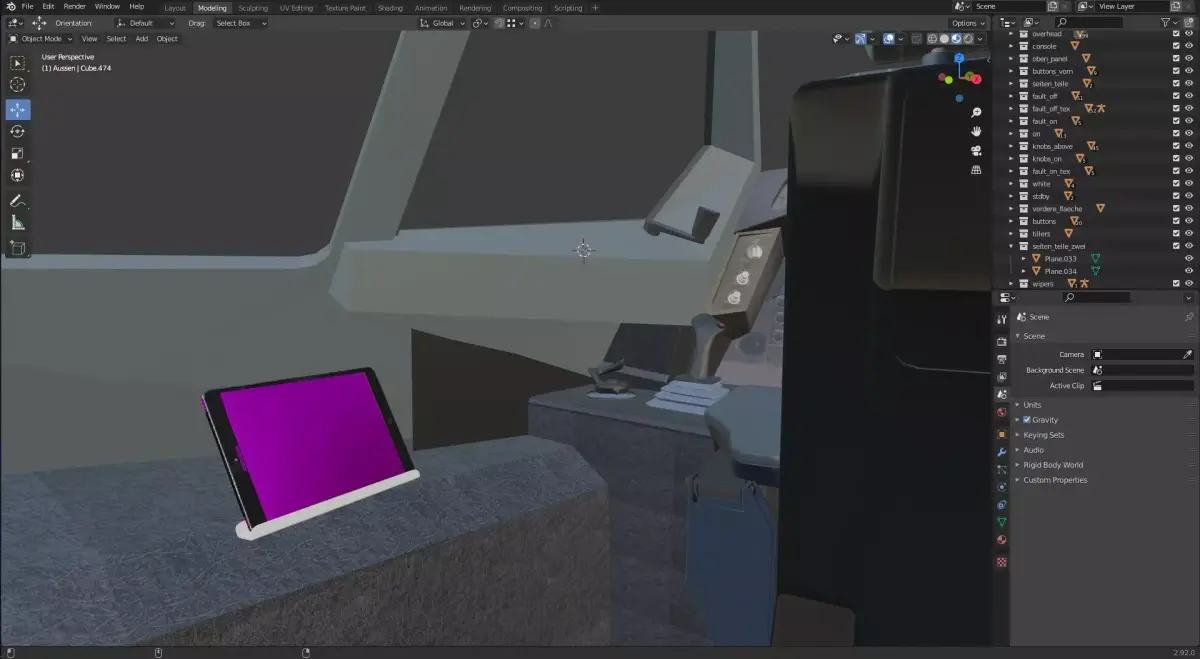Uncheck the wipers collection checkbox
Image resolution: width=1200 pixels, height=659 pixels.
(x=1176, y=284)
